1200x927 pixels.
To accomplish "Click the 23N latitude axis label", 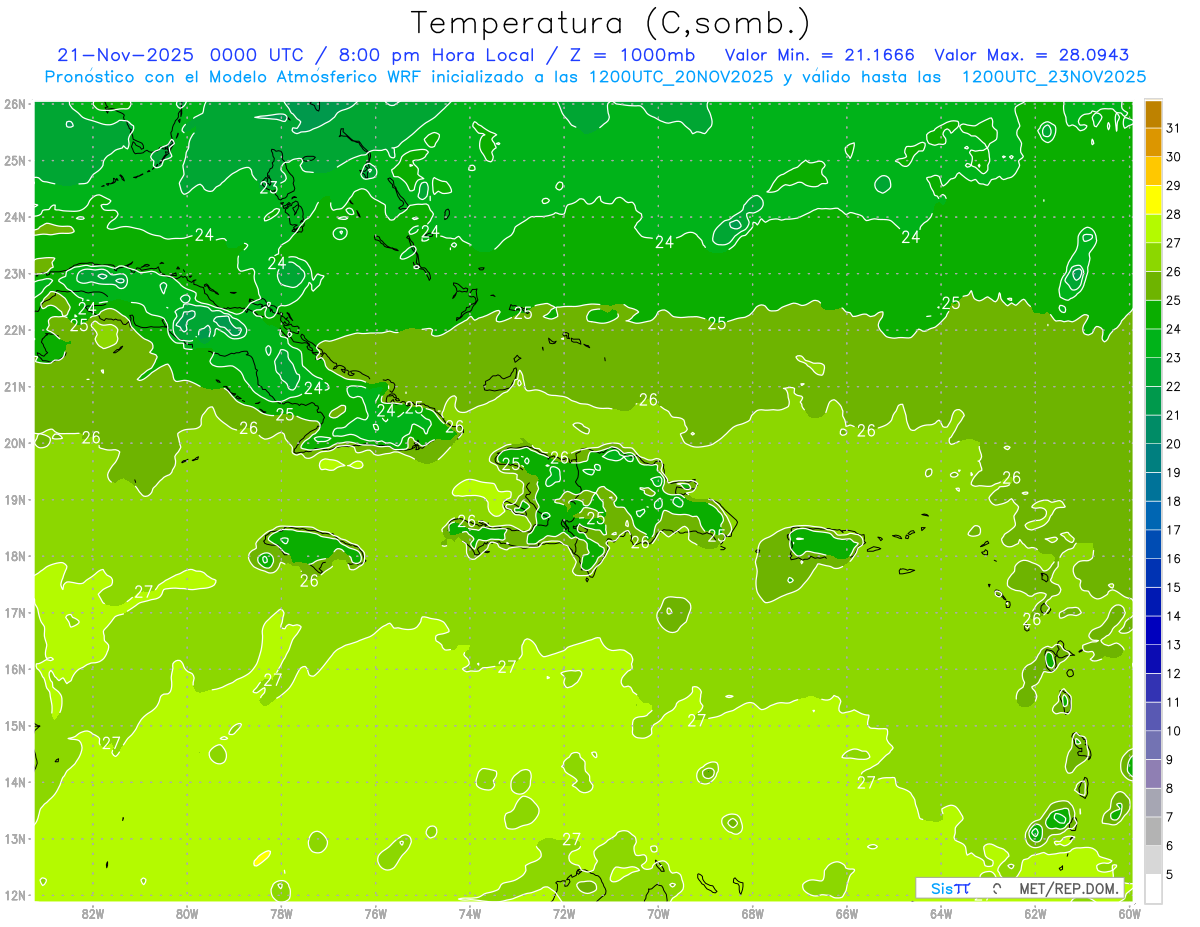I will click(x=14, y=274).
